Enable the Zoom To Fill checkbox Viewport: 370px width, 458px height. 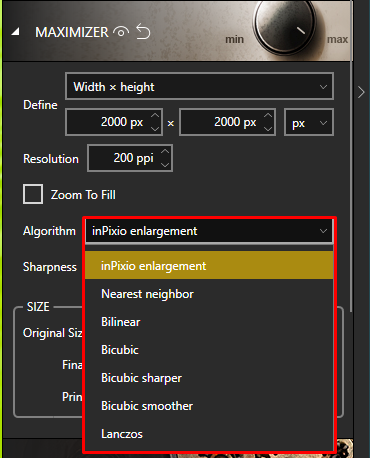pyautogui.click(x=33, y=194)
